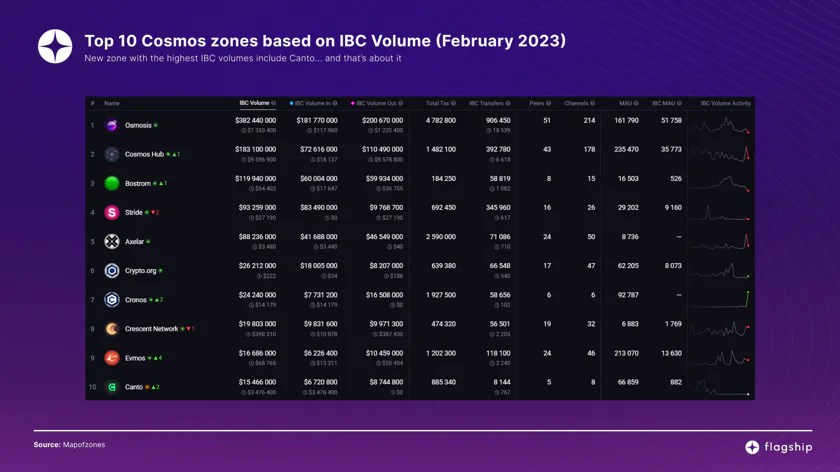Click Crypto.org MAU value 62 205
The image size is (840, 472).
point(626,266)
